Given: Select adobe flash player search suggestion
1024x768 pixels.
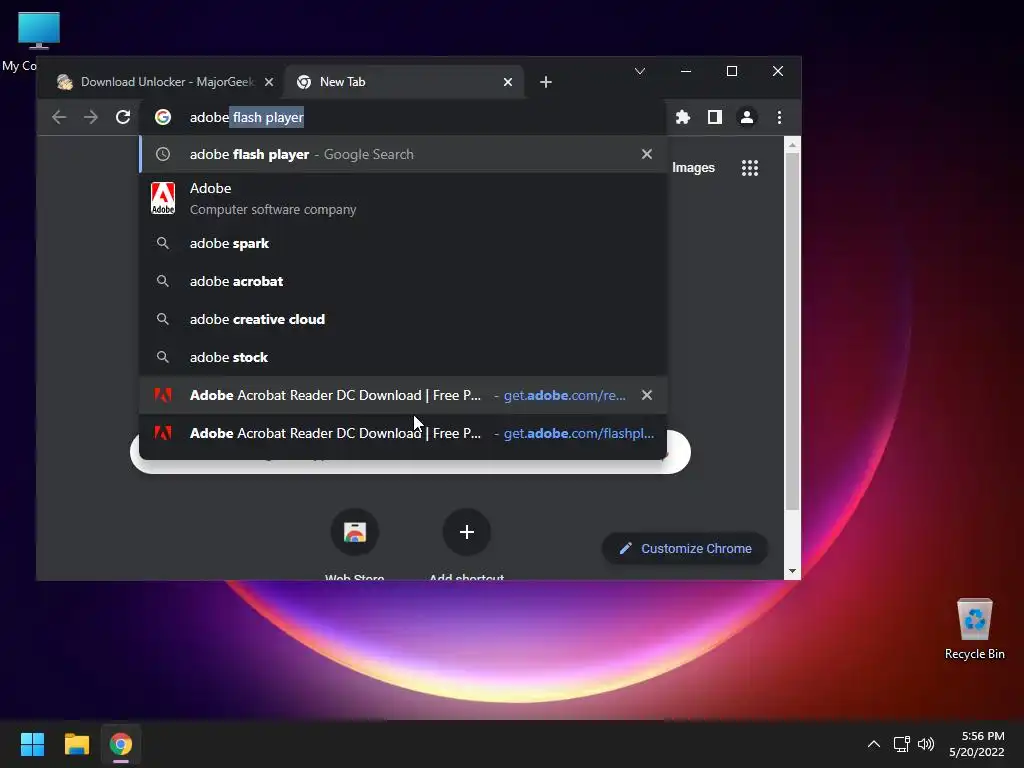Looking at the screenshot, I should 403,154.
